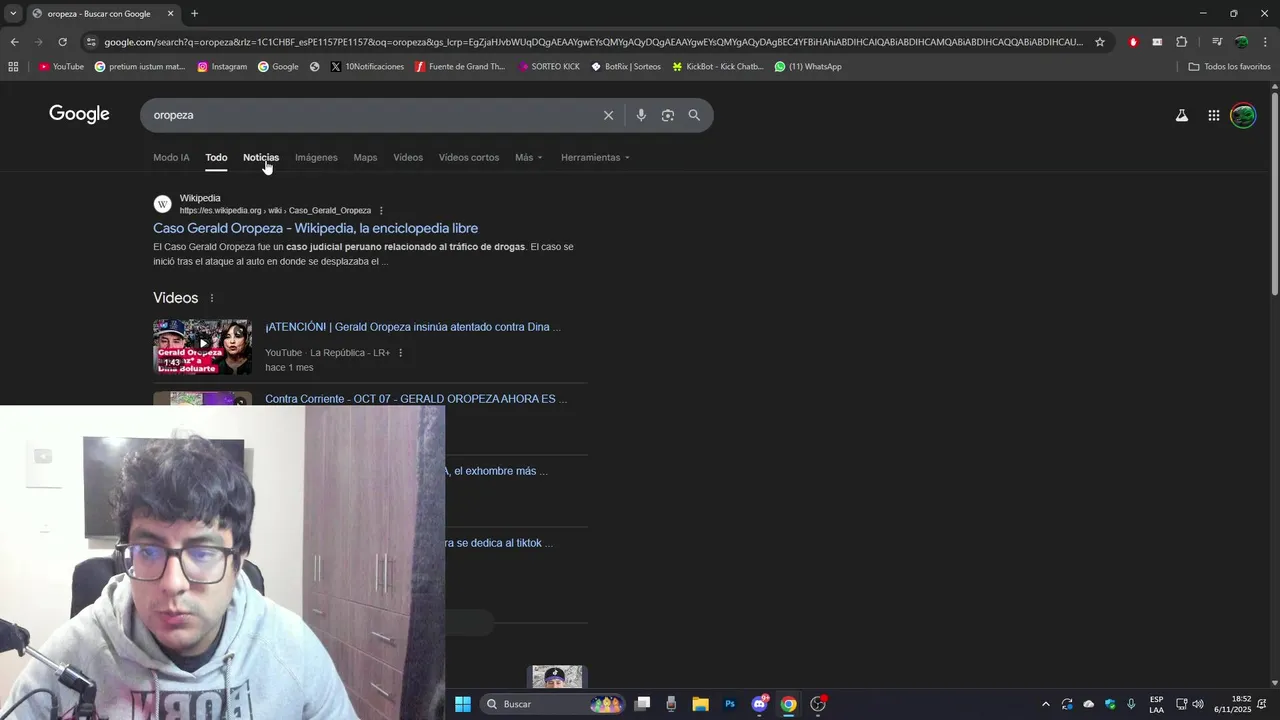Open the ESP LAA language switcher
This screenshot has width=1280, height=720.
click(1156, 704)
